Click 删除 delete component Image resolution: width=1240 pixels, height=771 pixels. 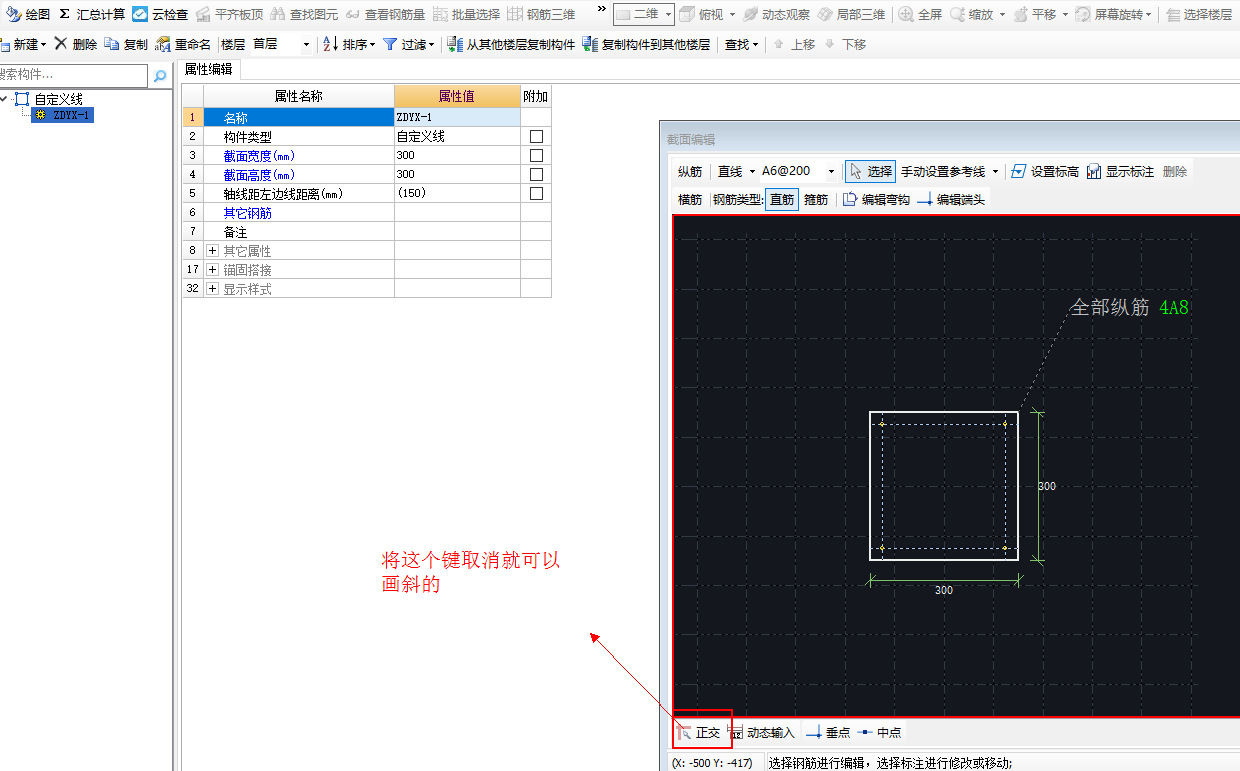76,45
